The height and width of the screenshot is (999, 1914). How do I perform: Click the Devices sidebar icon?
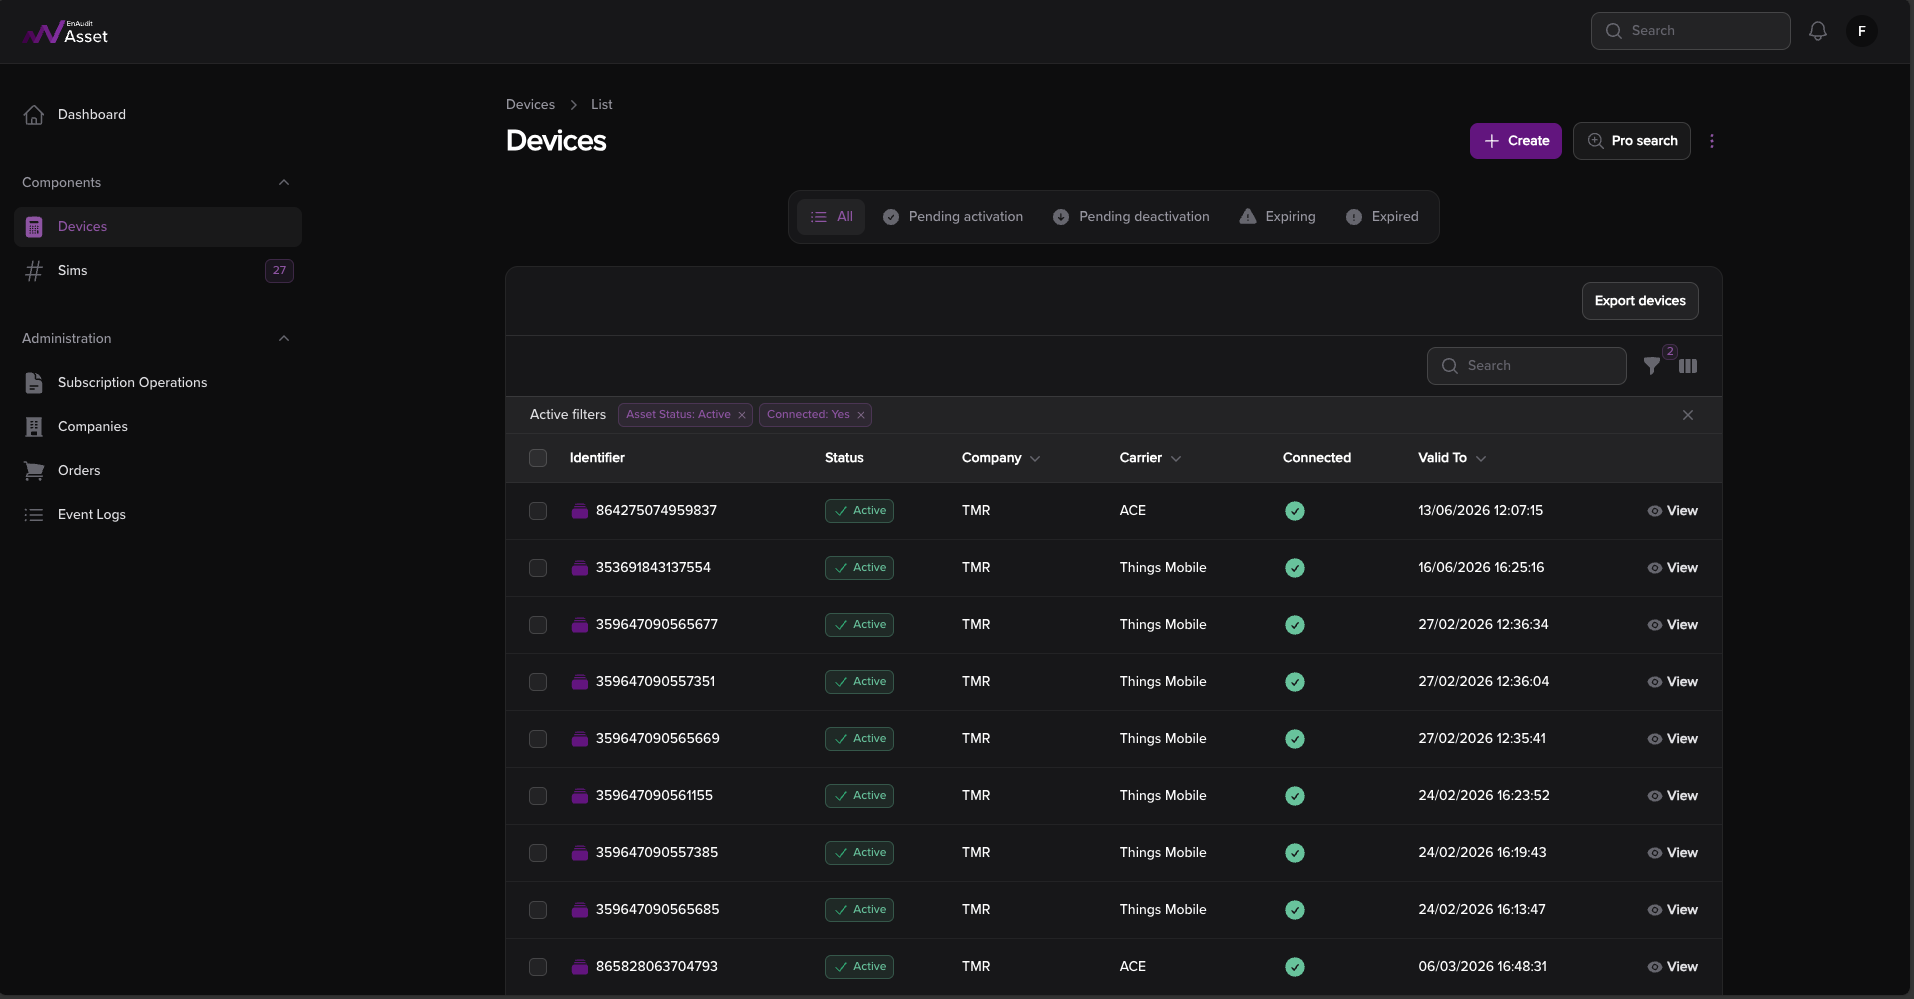(34, 227)
